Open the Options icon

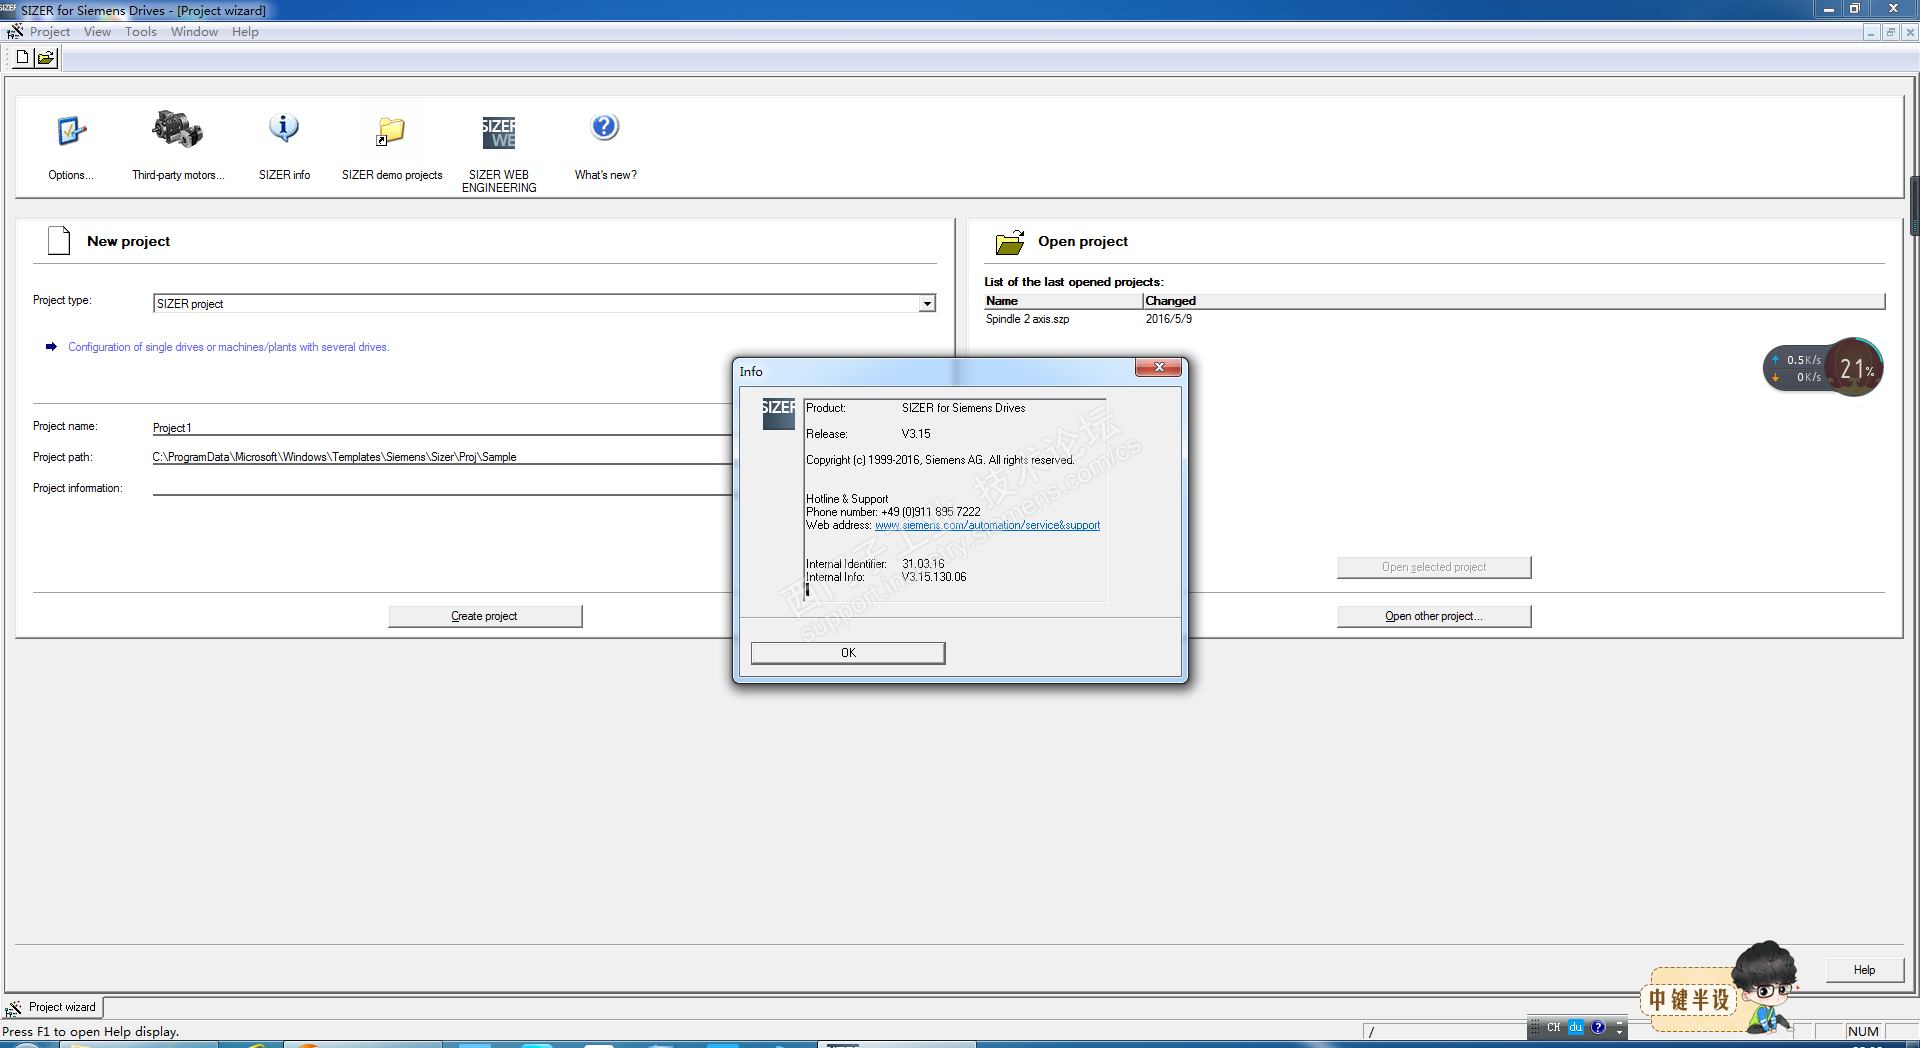[x=71, y=131]
